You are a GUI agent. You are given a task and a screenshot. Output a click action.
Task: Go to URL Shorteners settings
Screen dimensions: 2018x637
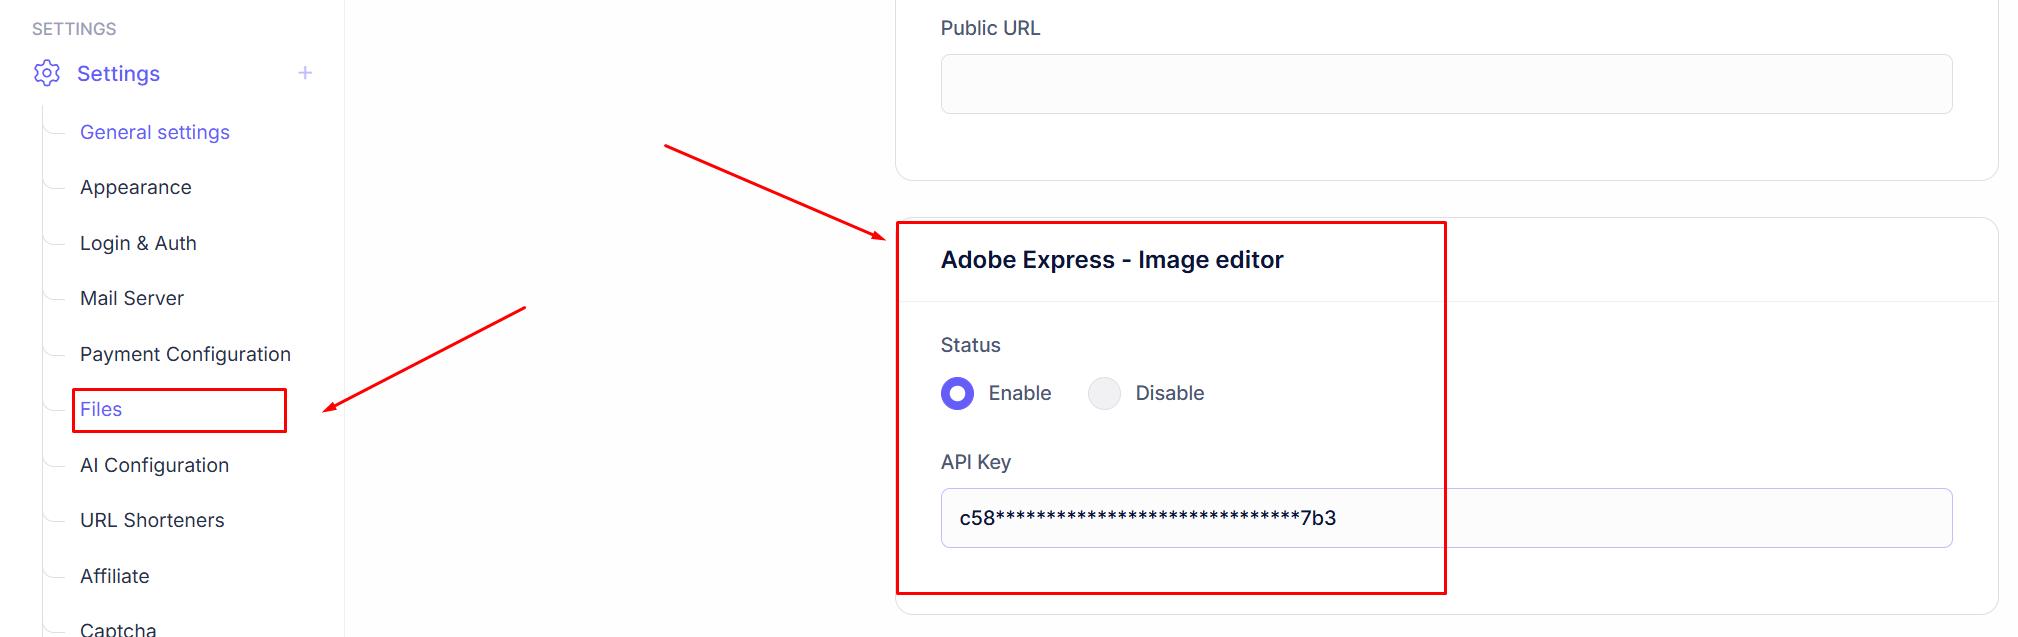(x=152, y=520)
